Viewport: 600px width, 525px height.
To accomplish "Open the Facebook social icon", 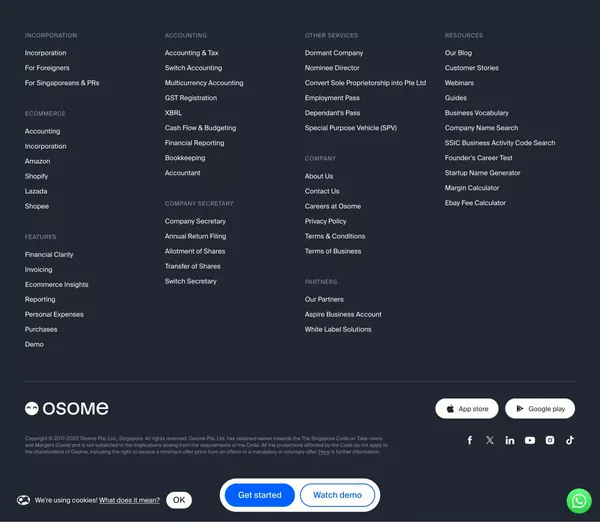I will tap(470, 440).
